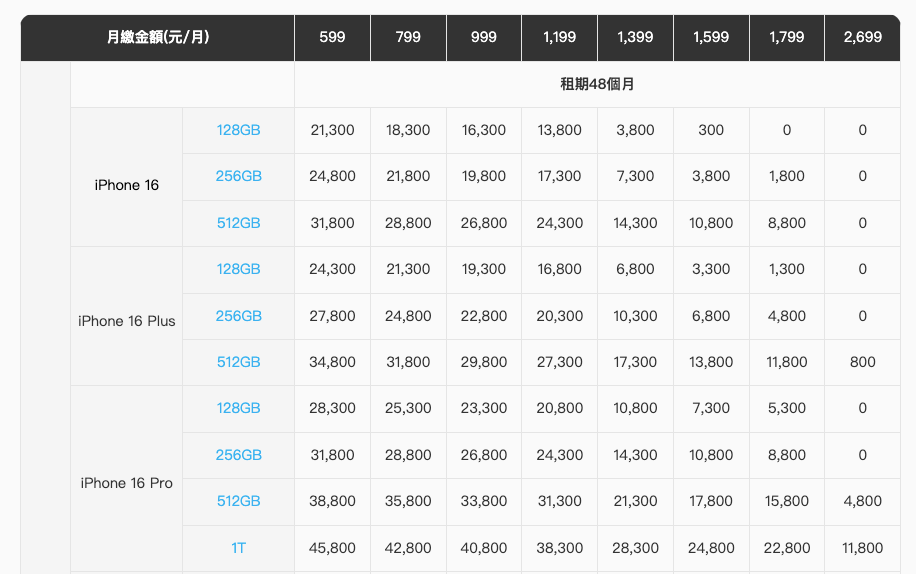Click the 1,399 plan column header
916x574 pixels.
pyautogui.click(x=635, y=37)
